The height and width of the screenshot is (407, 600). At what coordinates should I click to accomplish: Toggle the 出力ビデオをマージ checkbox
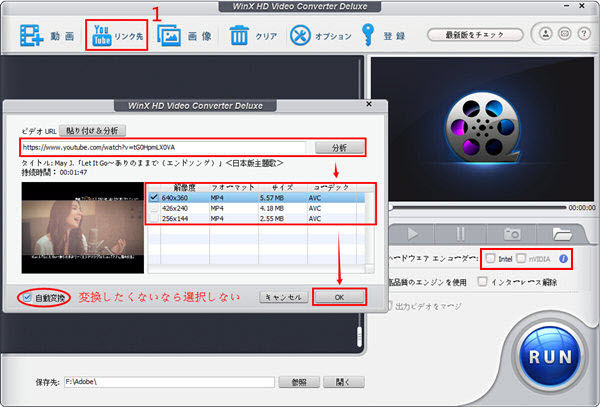390,306
